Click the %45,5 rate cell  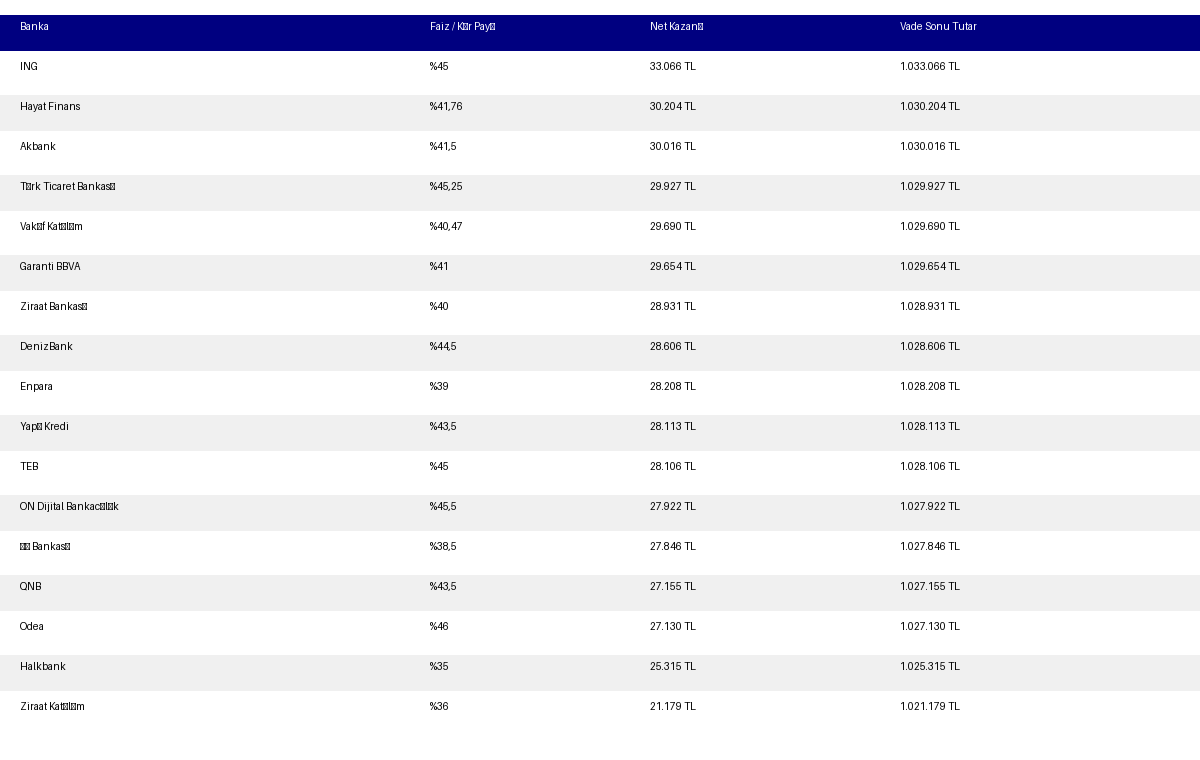click(443, 507)
